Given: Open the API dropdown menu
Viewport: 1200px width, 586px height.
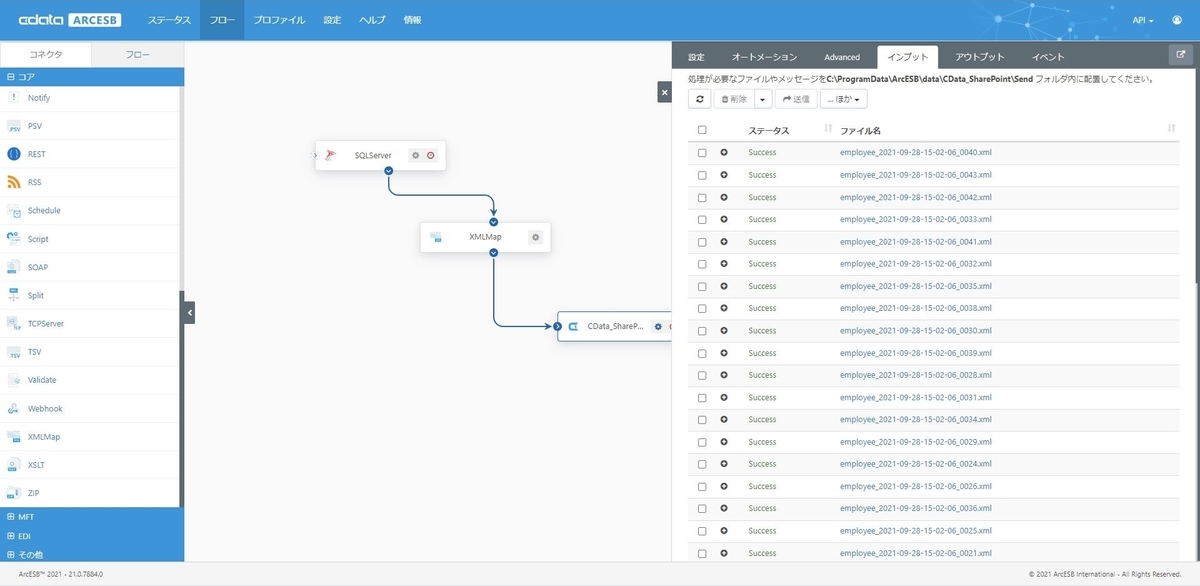Looking at the screenshot, I should pyautogui.click(x=1143, y=20).
